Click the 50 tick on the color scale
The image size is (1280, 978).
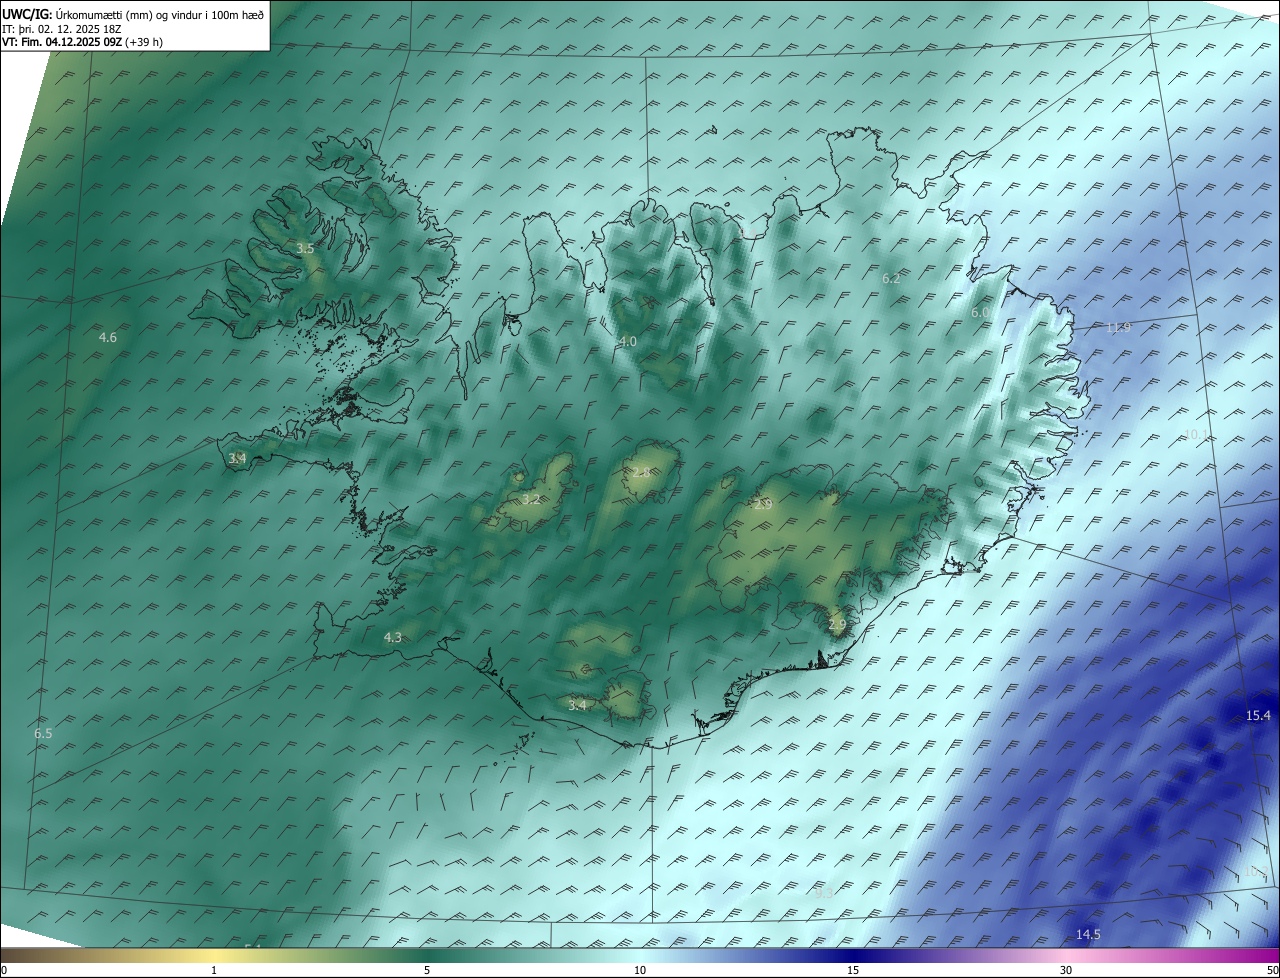[1273, 970]
